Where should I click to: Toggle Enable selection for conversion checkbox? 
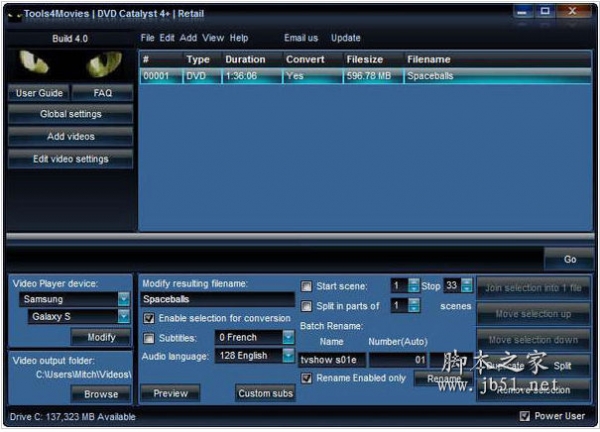pos(149,318)
